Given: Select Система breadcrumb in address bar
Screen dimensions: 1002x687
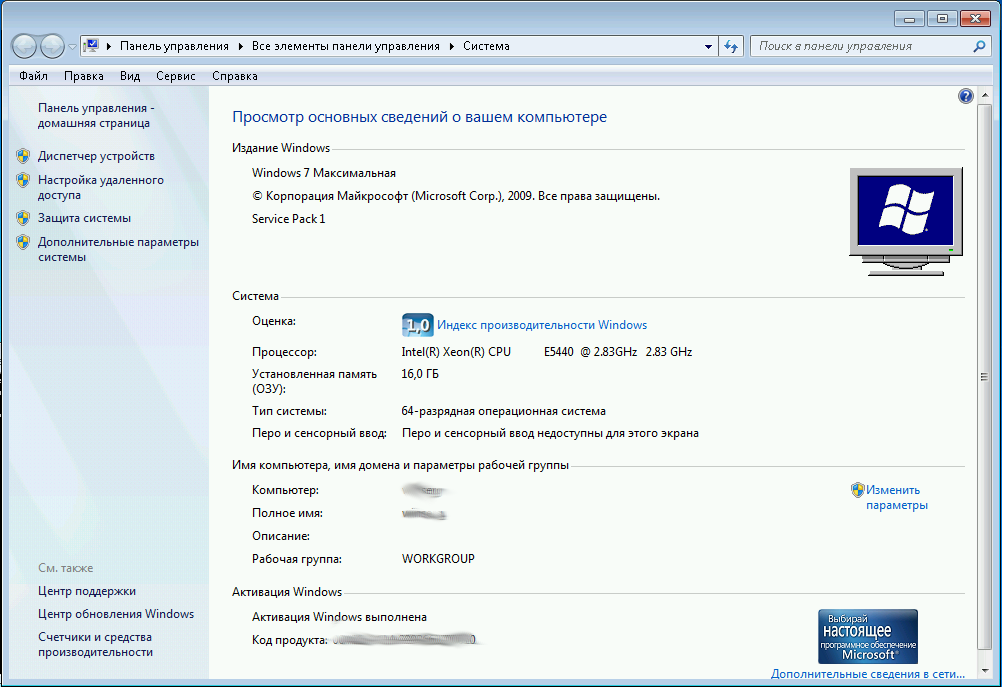Looking at the screenshot, I should coord(486,46).
